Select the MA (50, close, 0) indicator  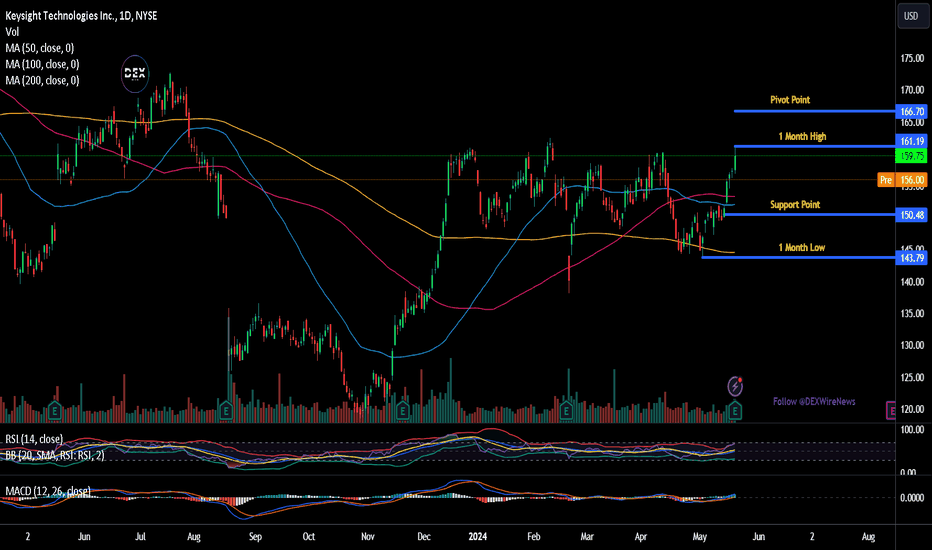40,48
